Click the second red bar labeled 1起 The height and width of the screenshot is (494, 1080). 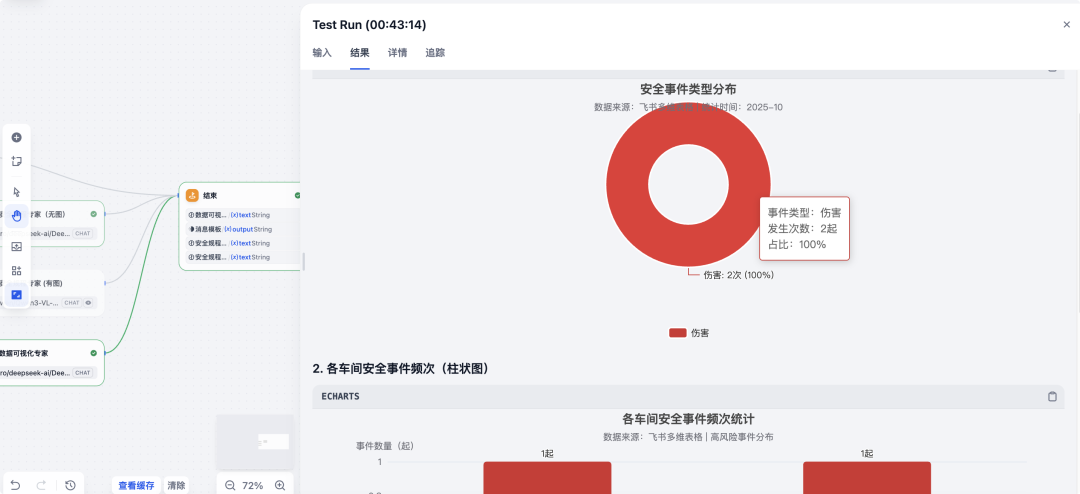click(866, 477)
